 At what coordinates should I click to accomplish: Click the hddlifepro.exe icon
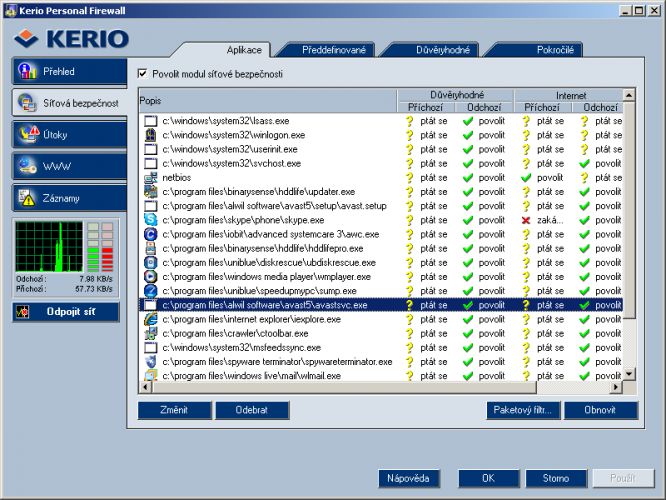(x=150, y=249)
